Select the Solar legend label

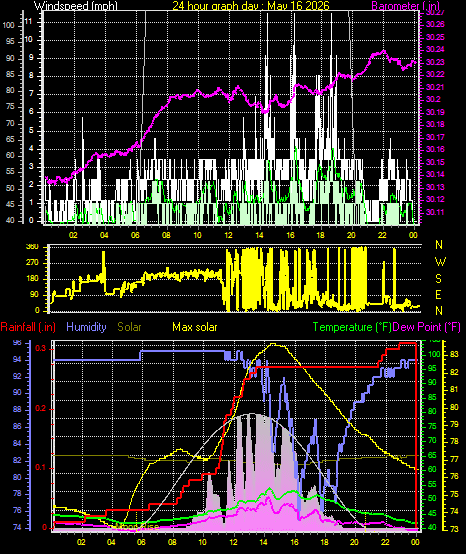[129, 327]
